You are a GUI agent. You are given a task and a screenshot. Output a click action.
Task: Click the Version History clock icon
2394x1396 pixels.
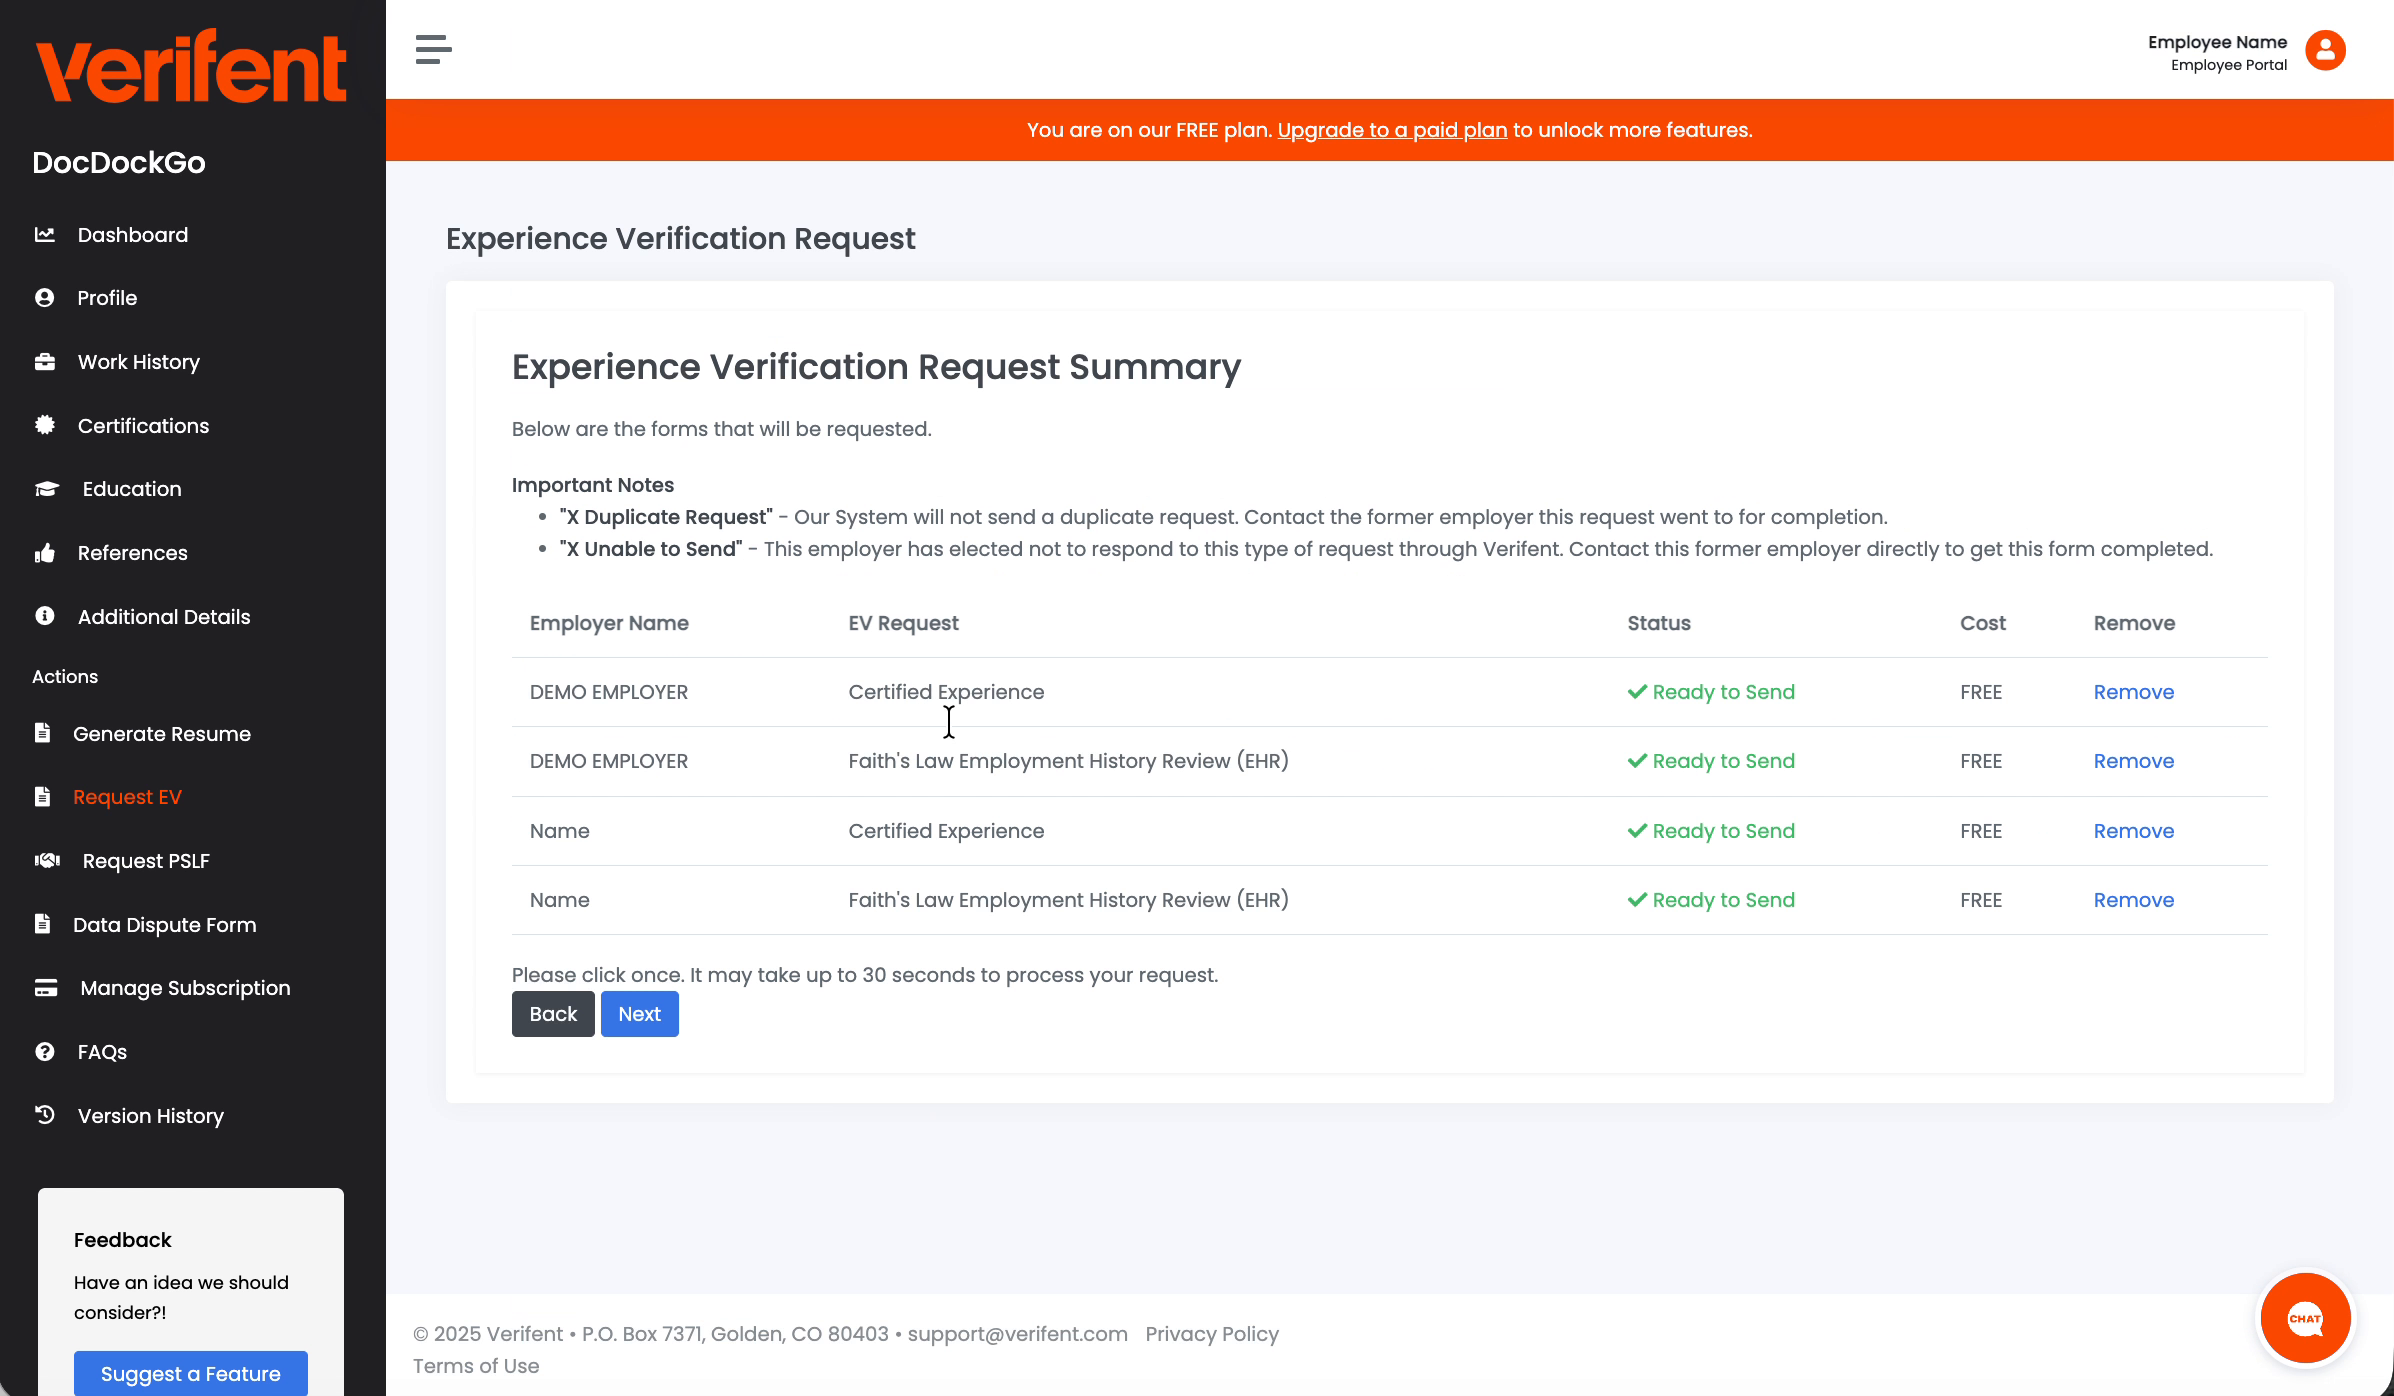45,1115
